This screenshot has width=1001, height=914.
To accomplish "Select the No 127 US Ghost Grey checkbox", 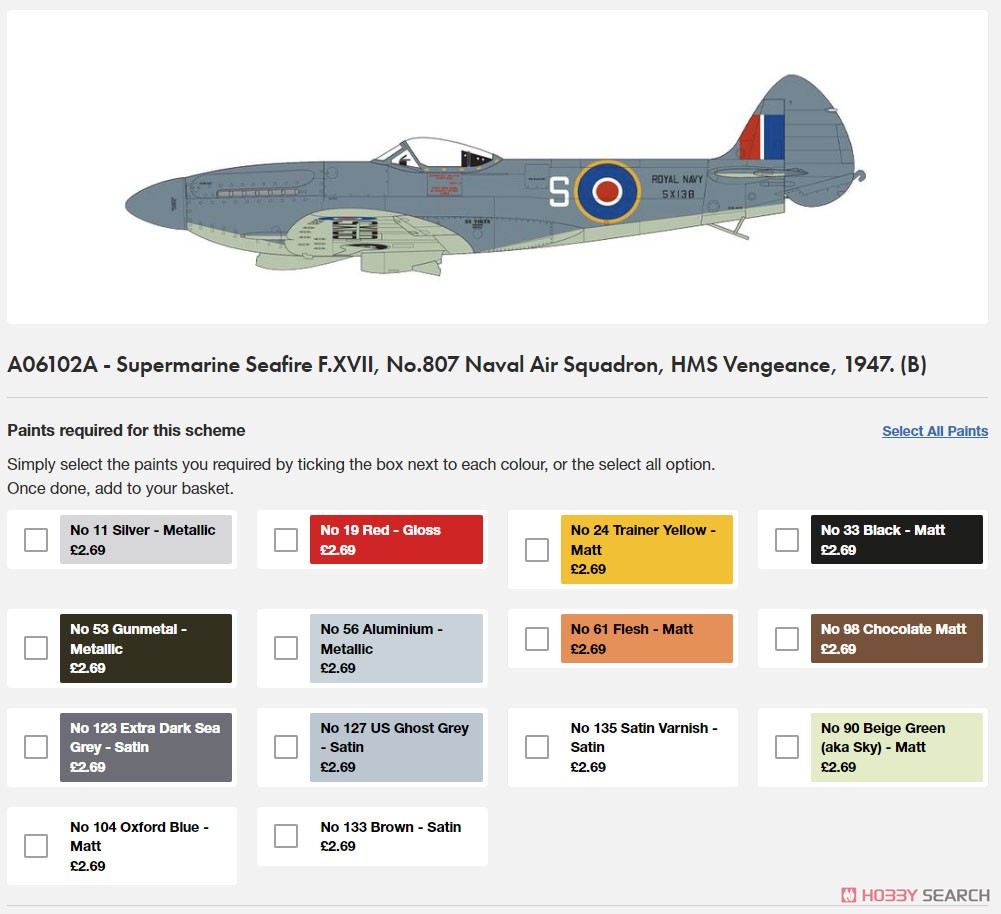I will [x=285, y=747].
